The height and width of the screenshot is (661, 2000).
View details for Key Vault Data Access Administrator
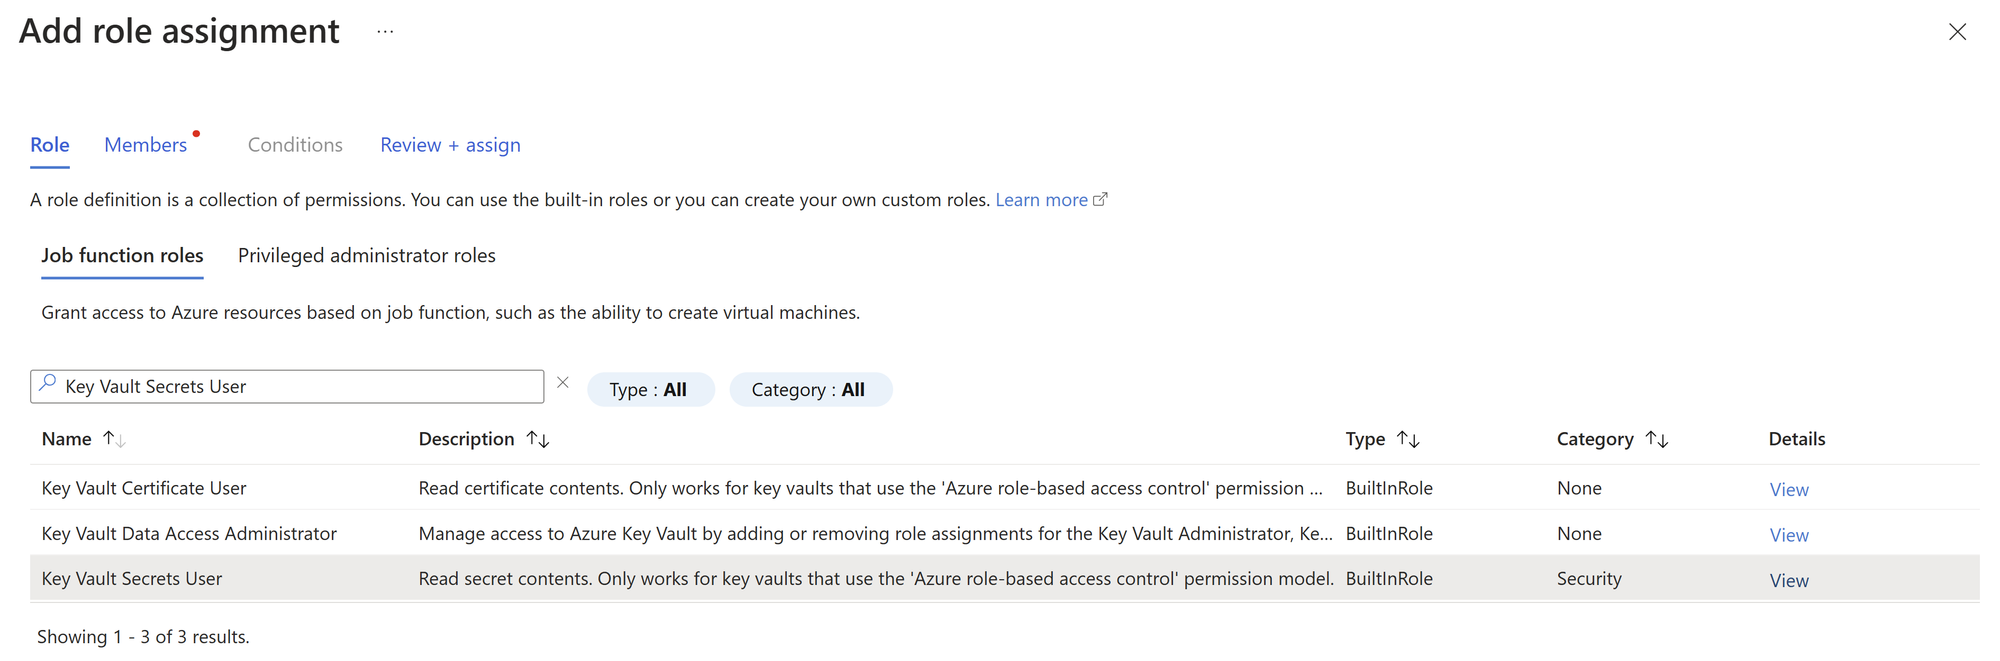point(1789,535)
